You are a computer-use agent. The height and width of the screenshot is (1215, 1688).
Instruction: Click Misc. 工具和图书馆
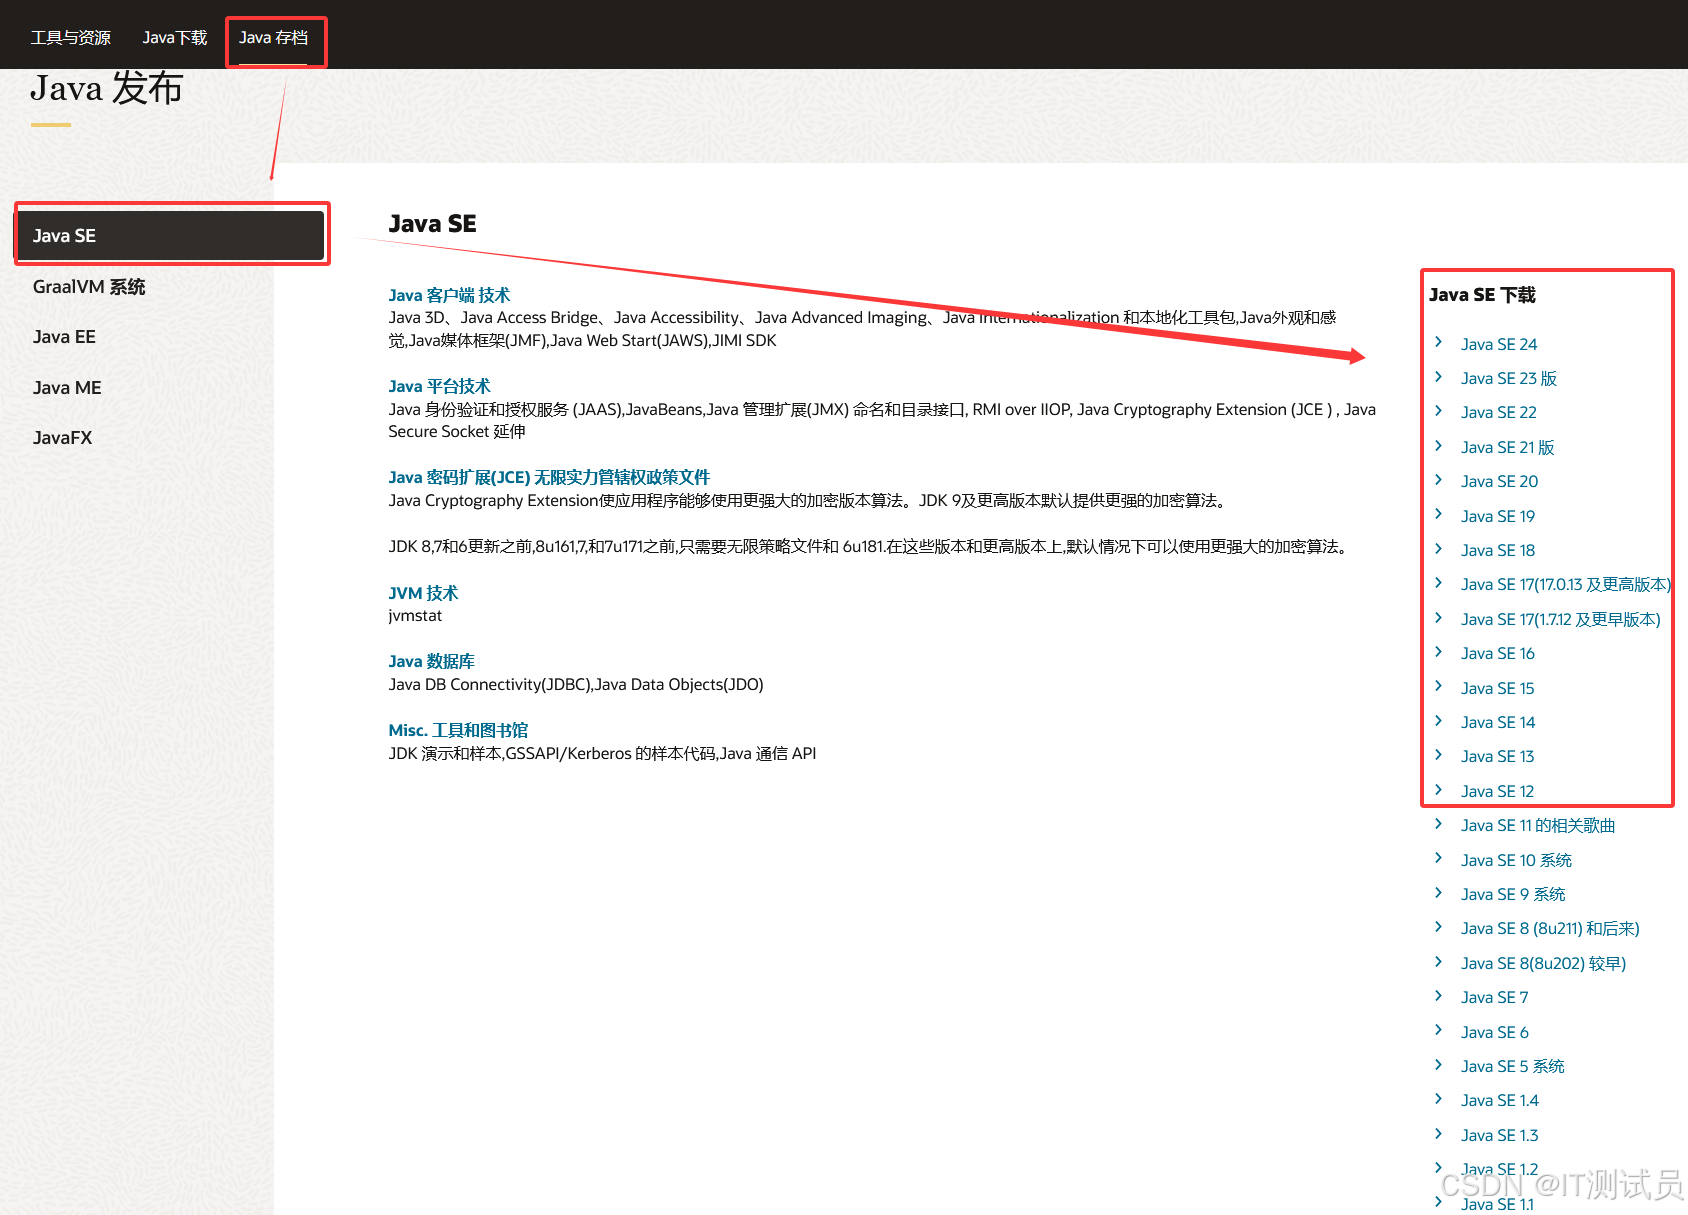click(x=459, y=729)
